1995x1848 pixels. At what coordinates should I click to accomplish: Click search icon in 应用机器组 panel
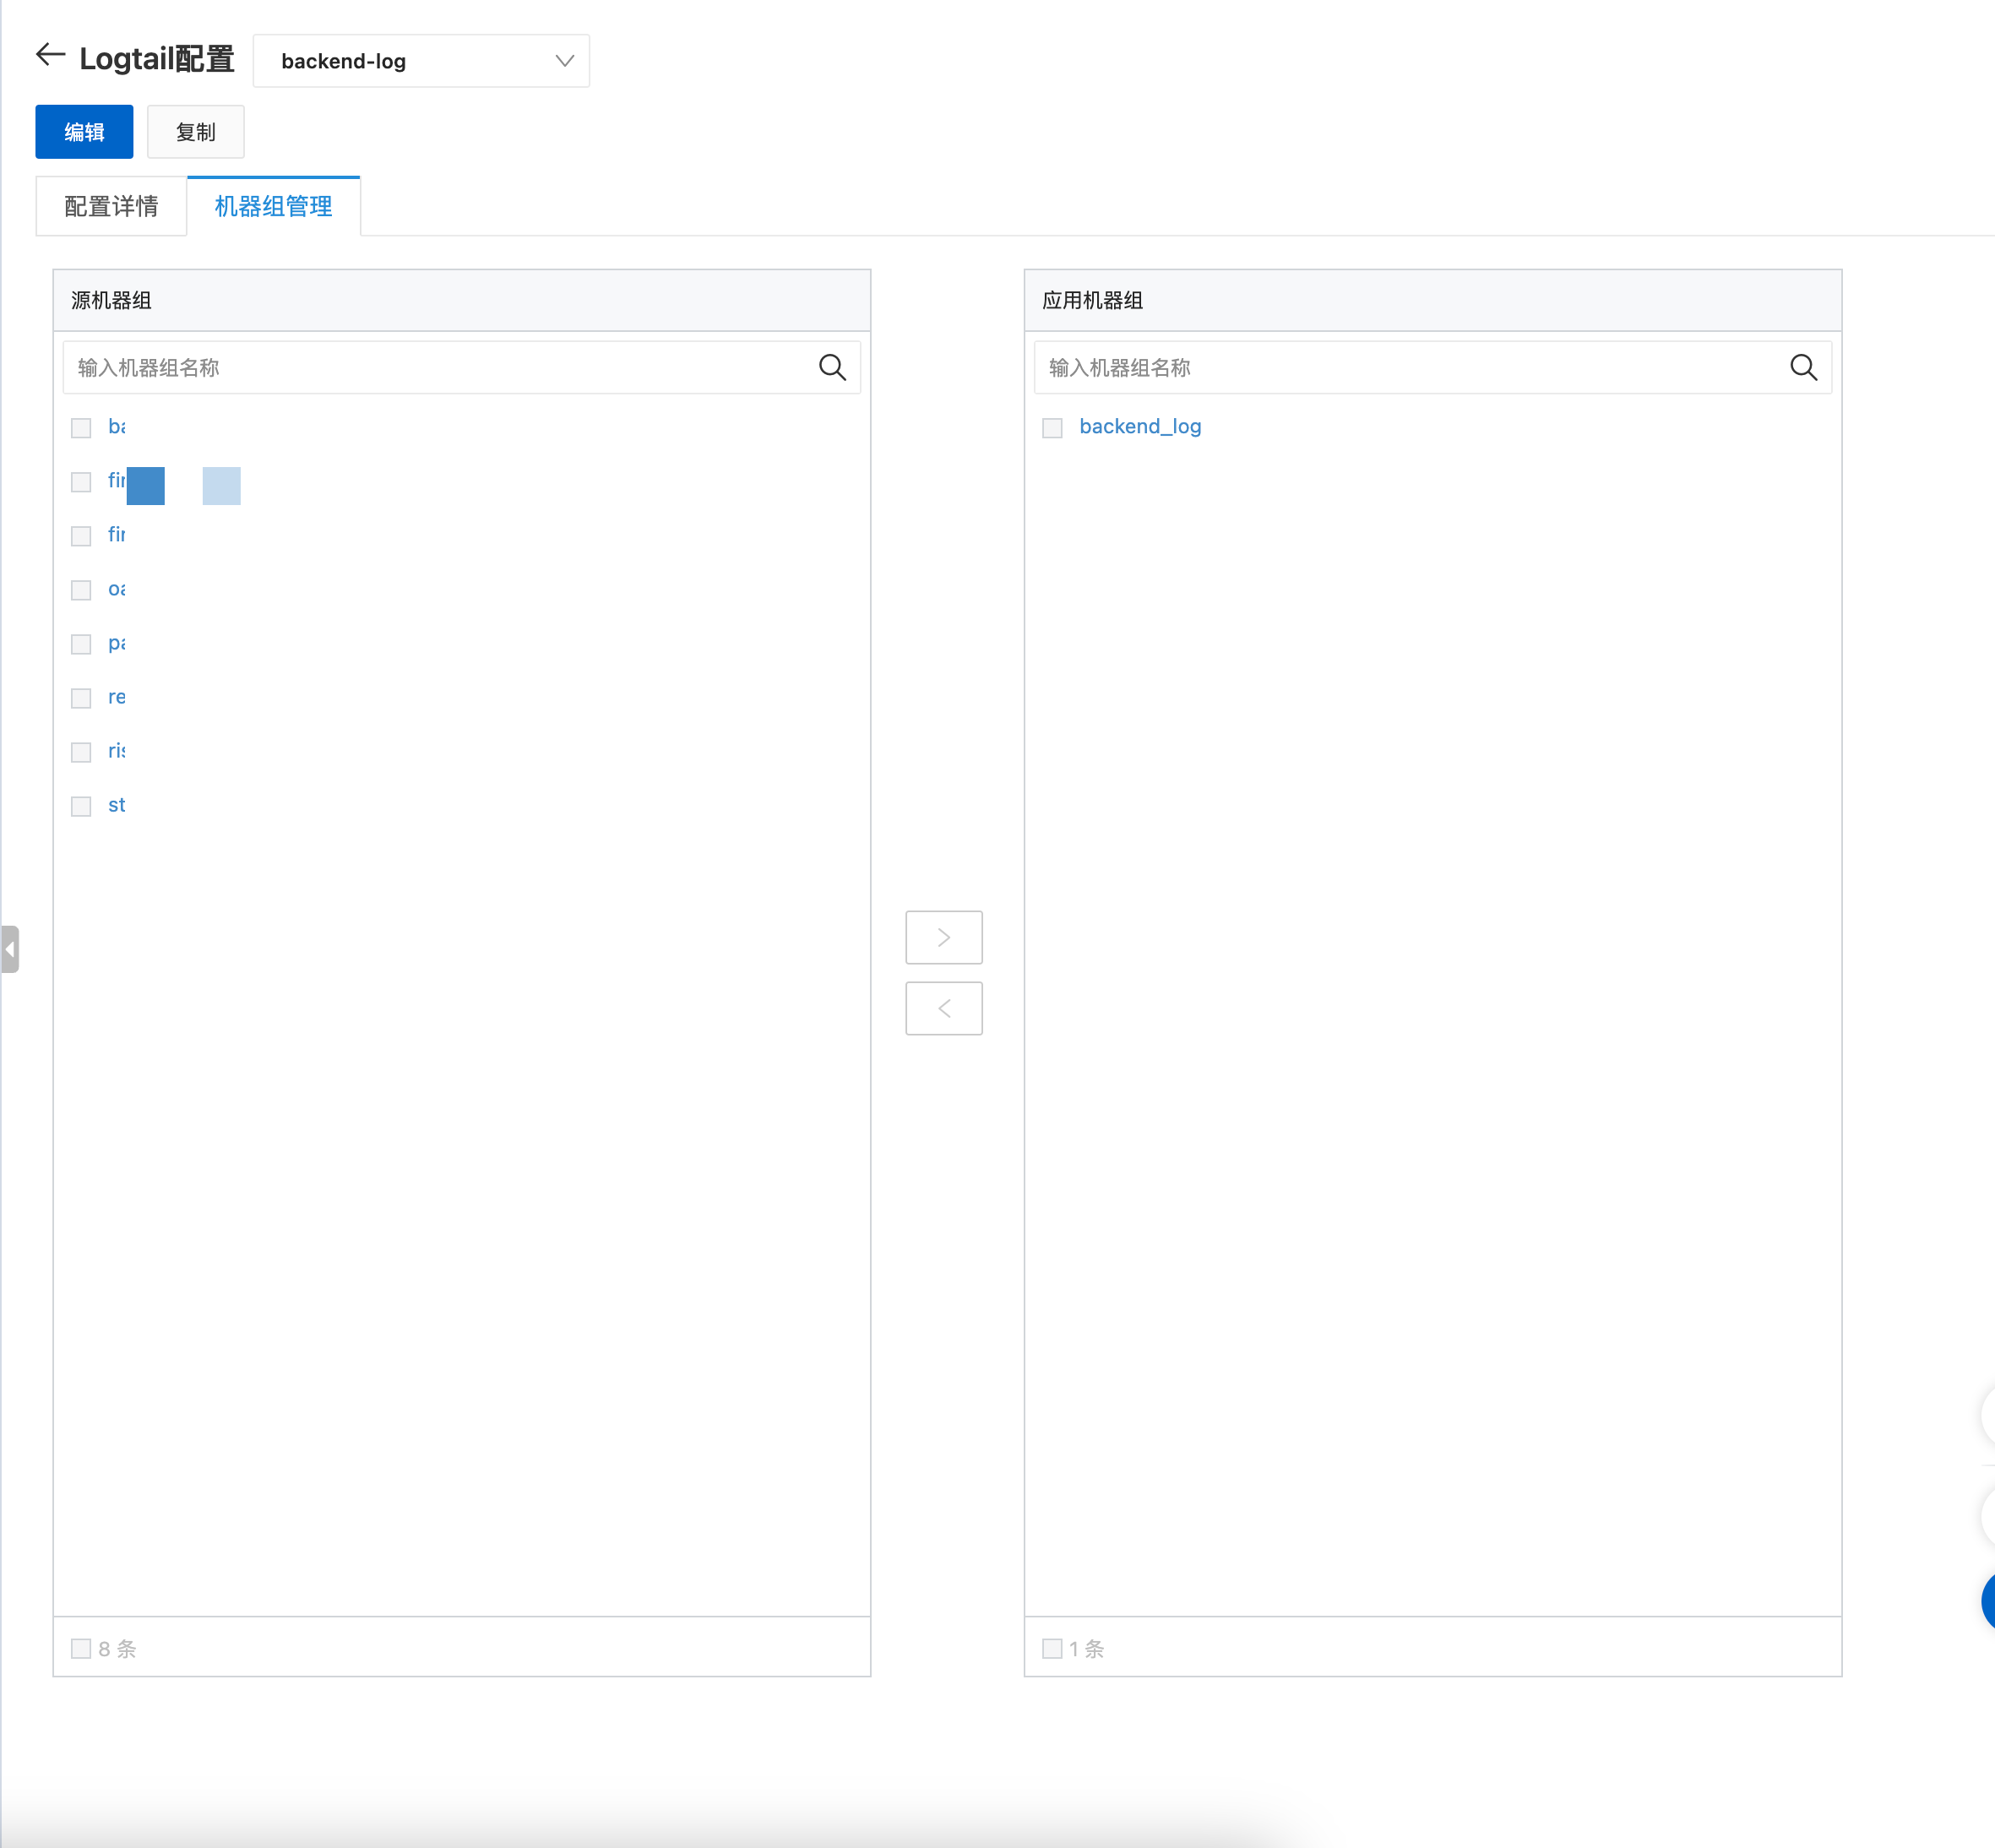[1803, 368]
